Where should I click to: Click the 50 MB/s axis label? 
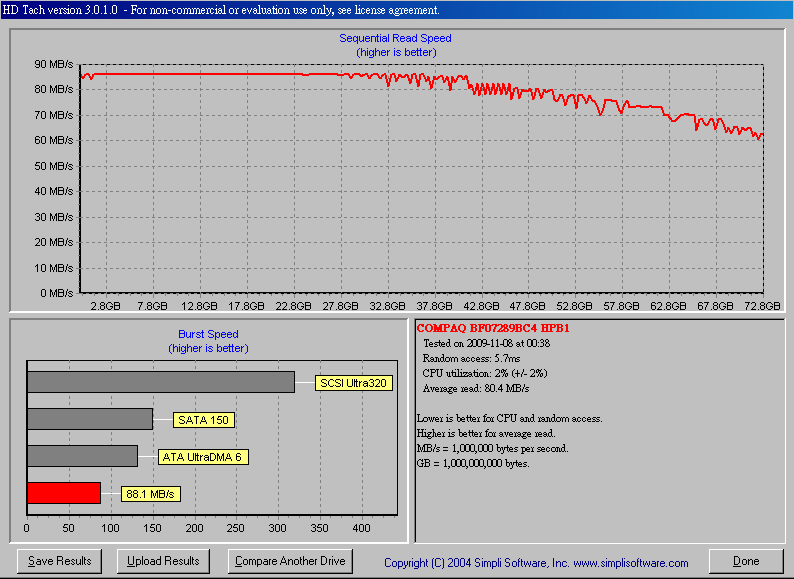pyautogui.click(x=54, y=166)
